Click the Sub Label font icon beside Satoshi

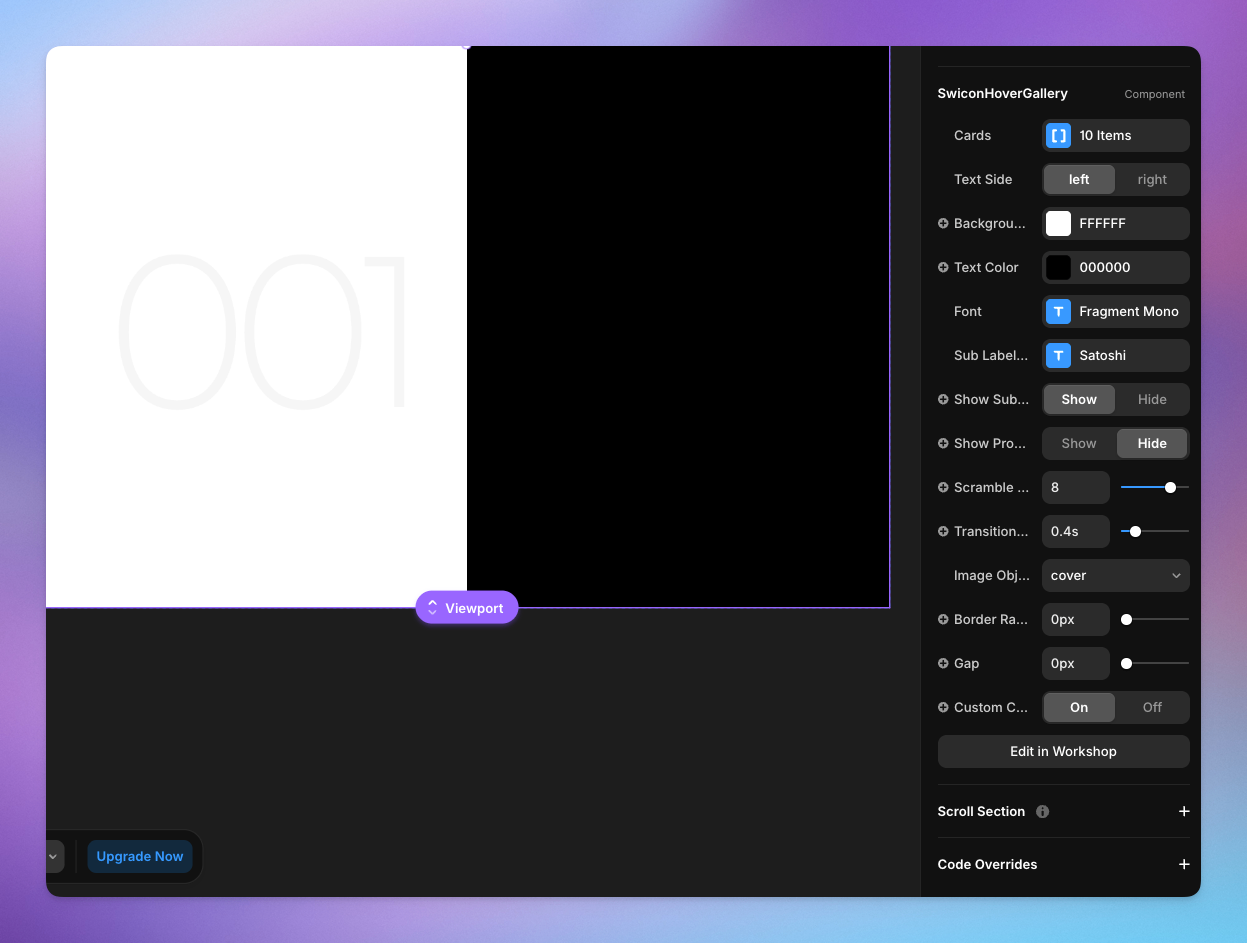point(1058,356)
